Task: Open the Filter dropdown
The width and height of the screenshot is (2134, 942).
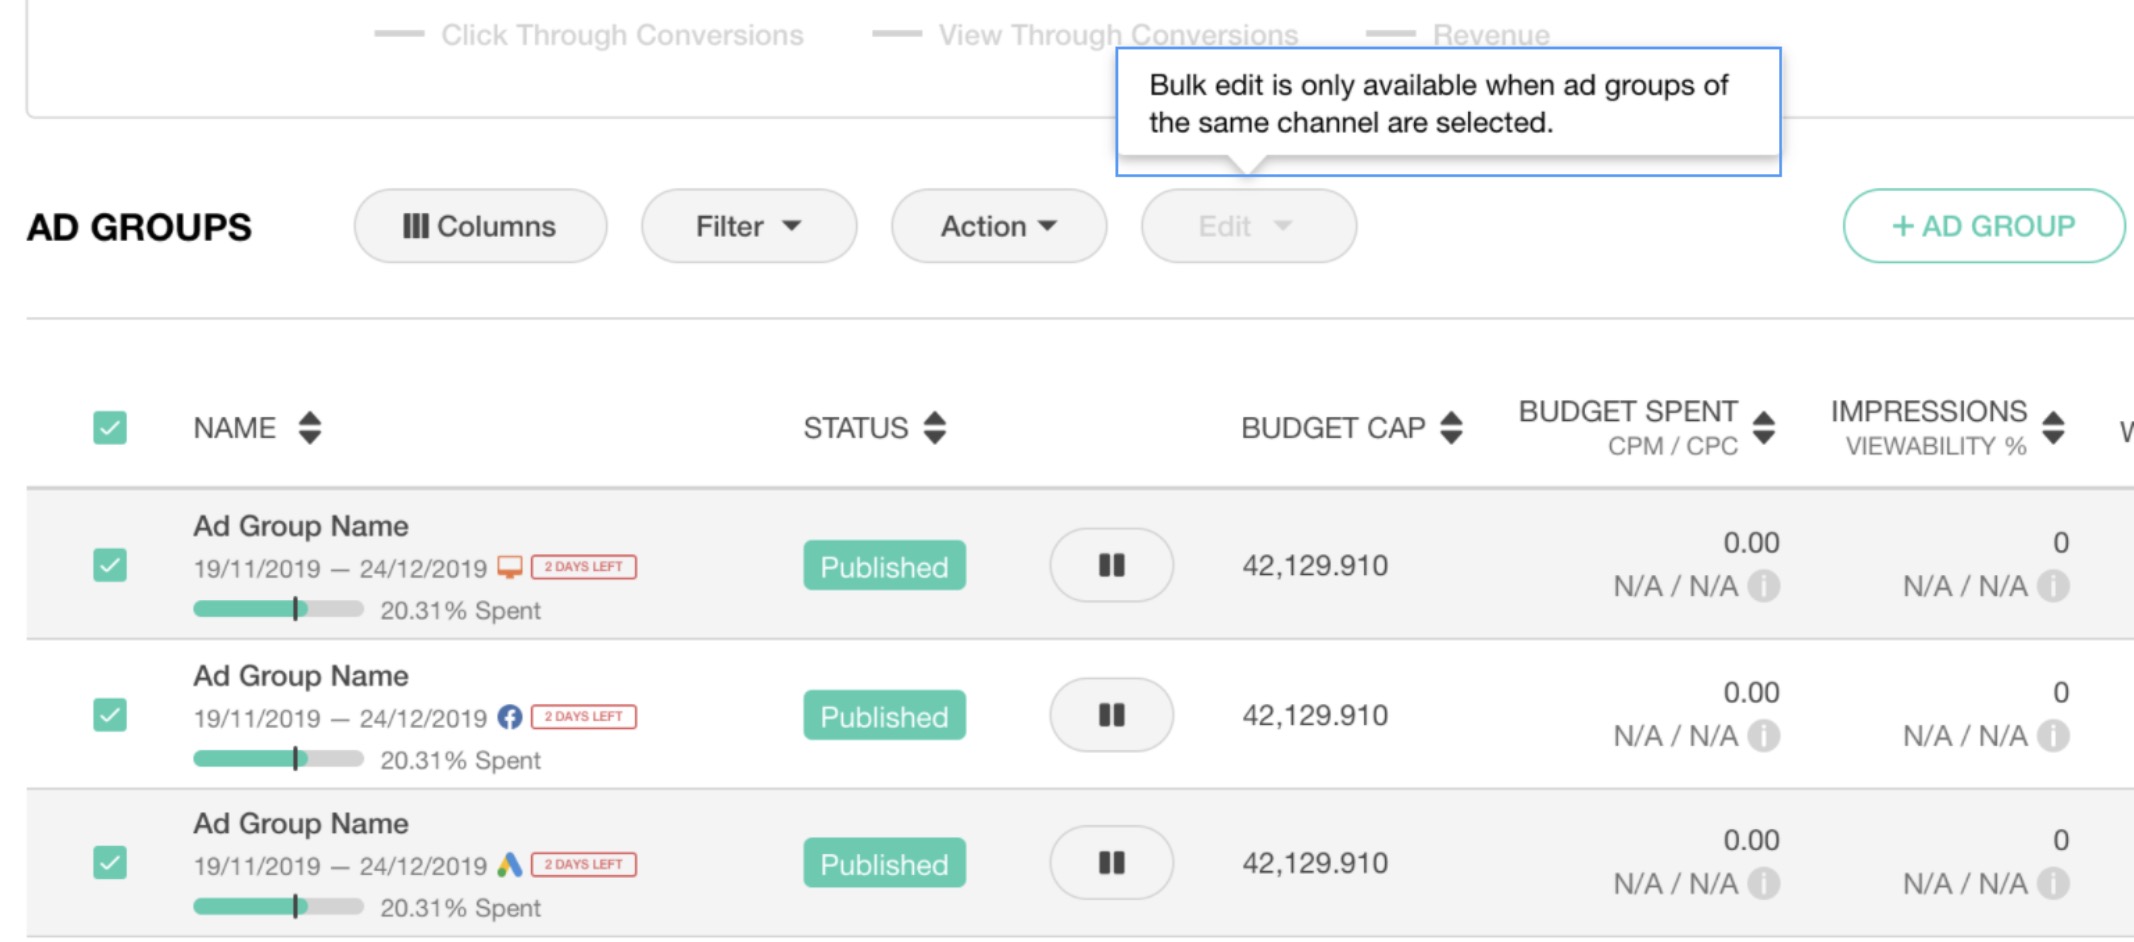Action: [748, 227]
